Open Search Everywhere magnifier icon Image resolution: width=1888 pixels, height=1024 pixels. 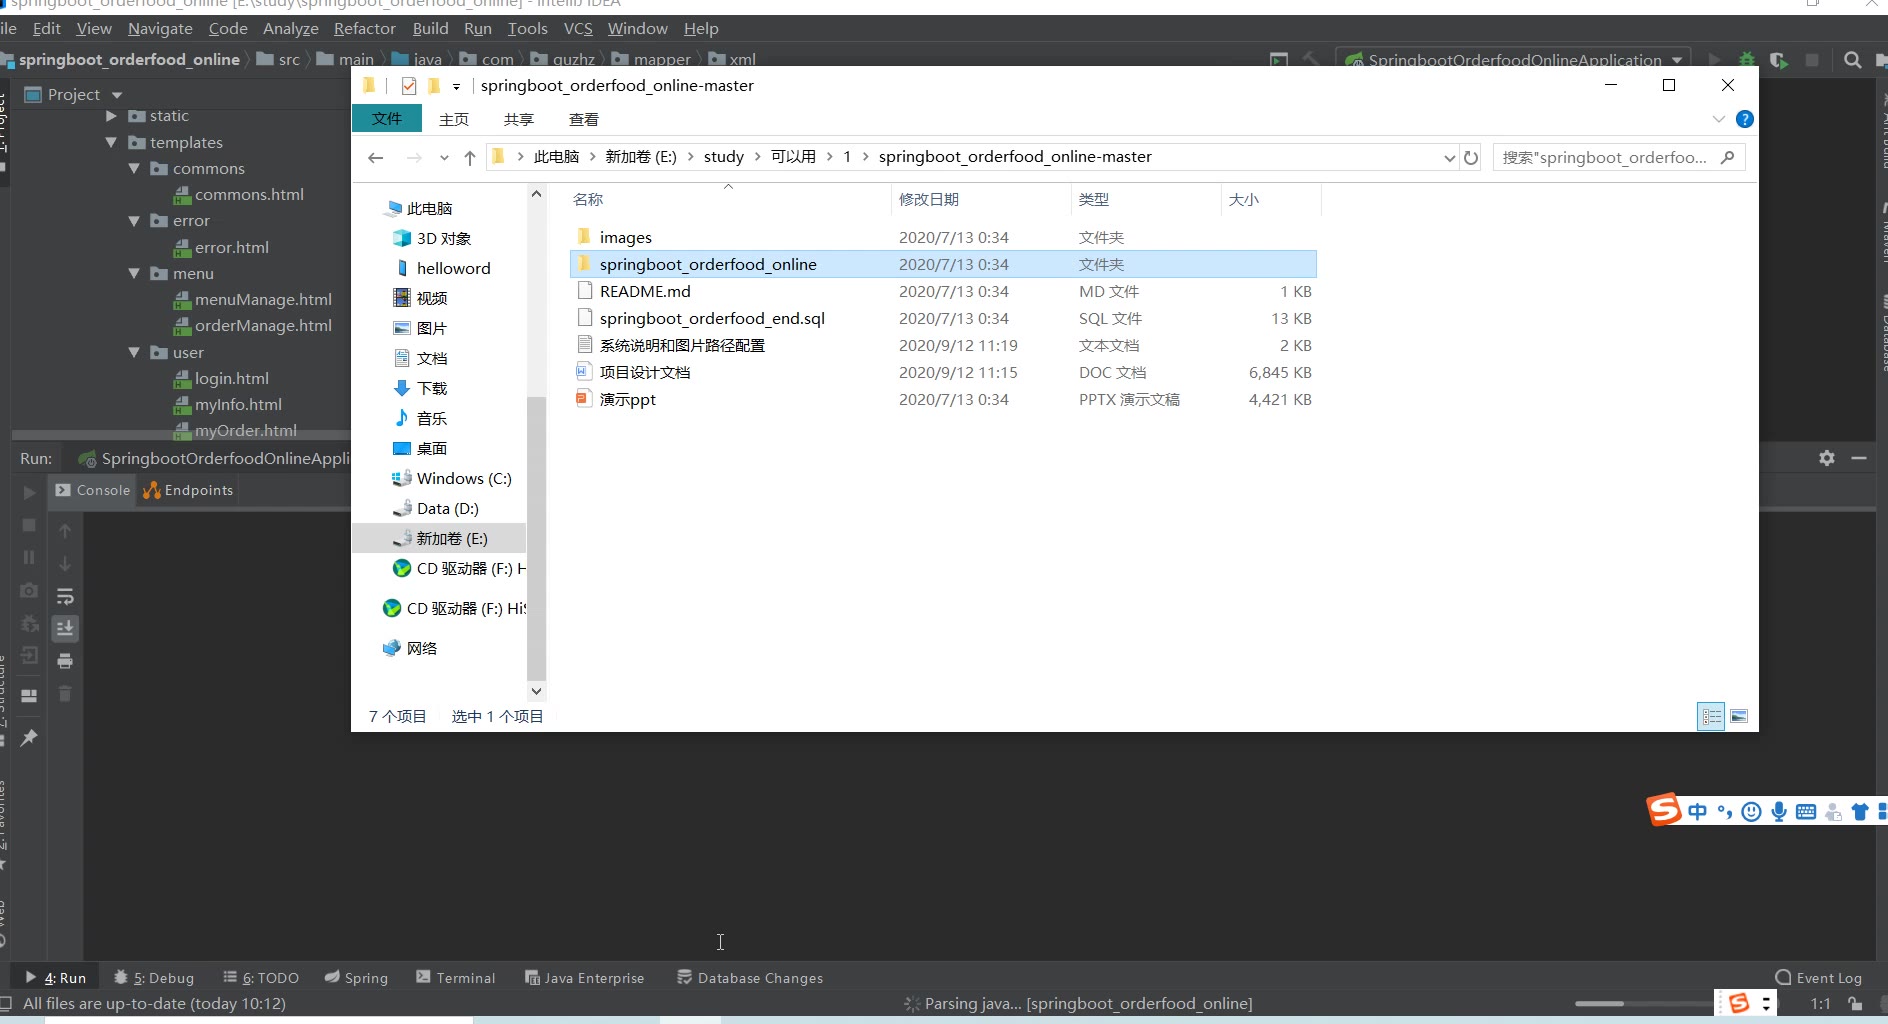(x=1852, y=60)
